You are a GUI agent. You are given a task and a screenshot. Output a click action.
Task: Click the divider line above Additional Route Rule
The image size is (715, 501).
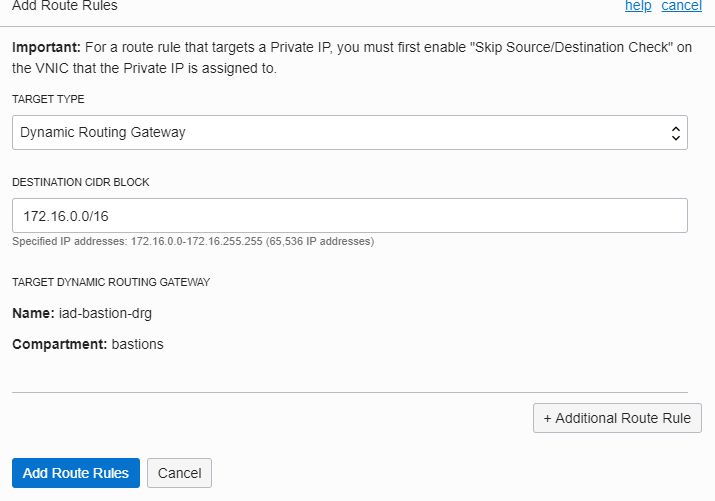point(350,392)
